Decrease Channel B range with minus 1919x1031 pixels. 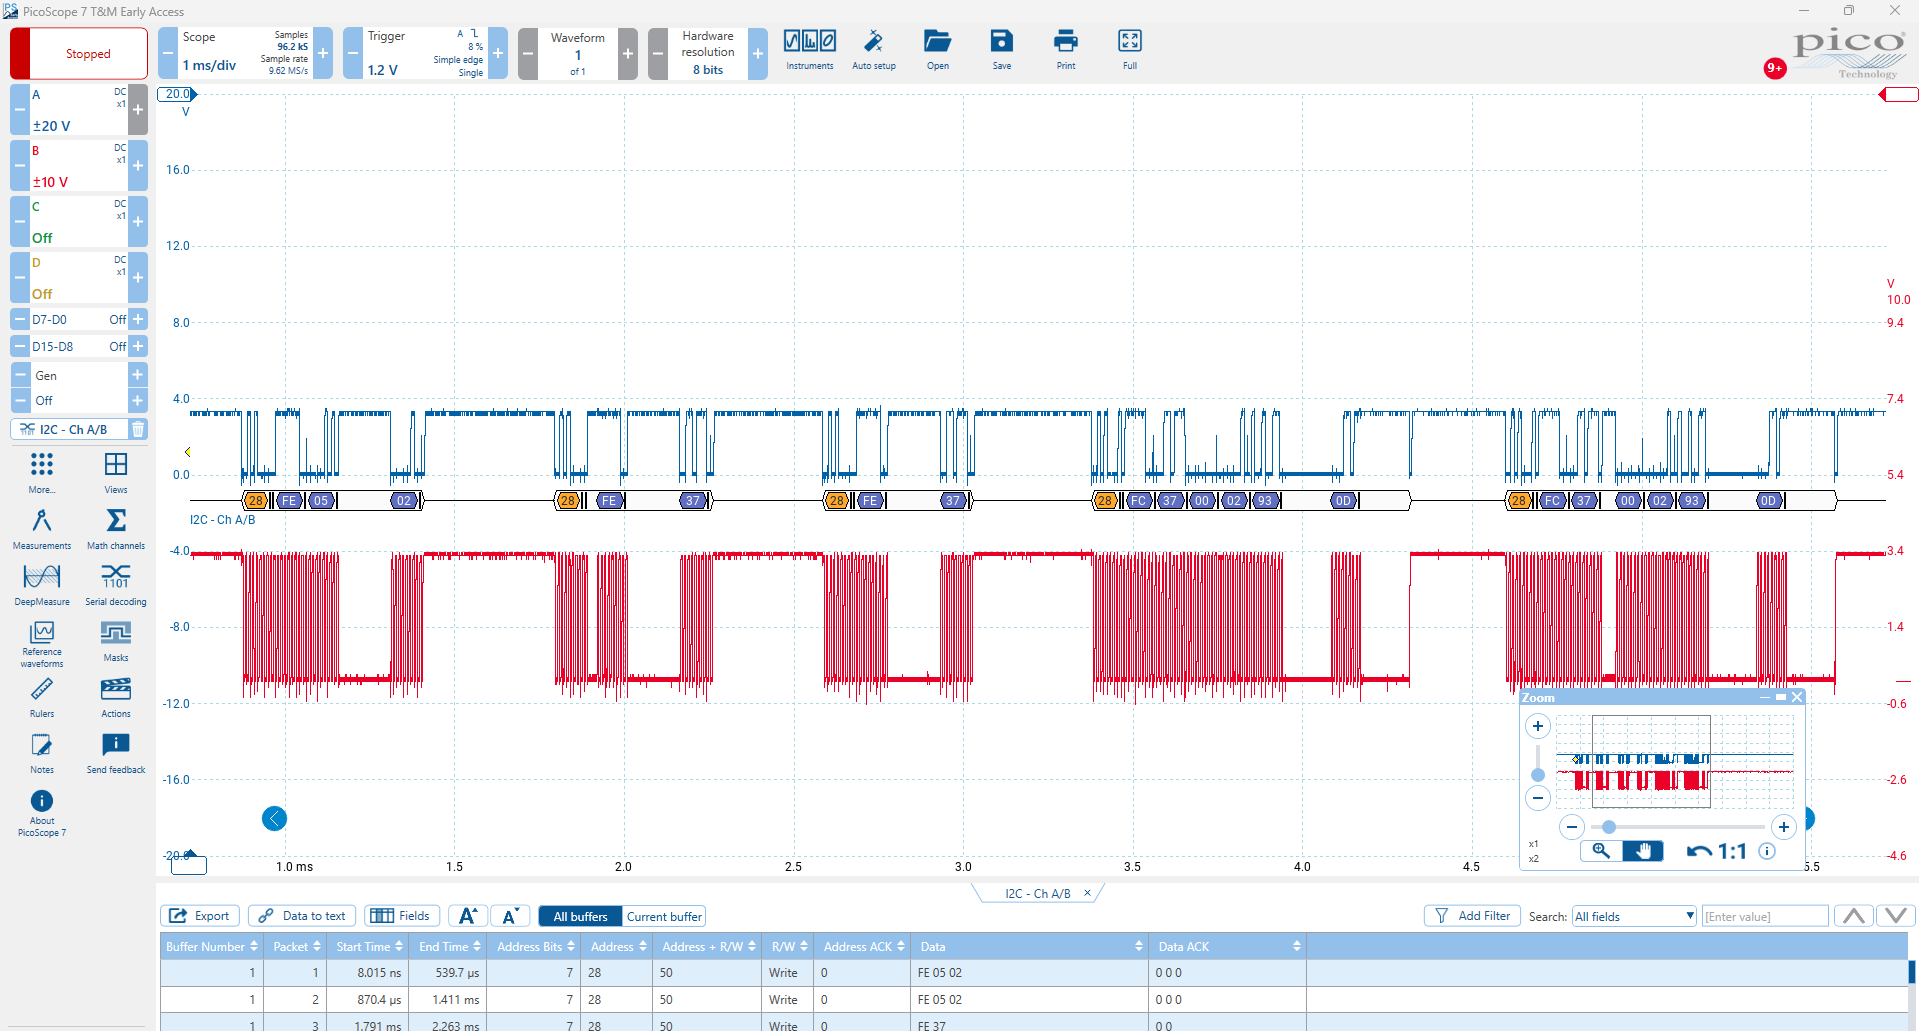click(19, 165)
